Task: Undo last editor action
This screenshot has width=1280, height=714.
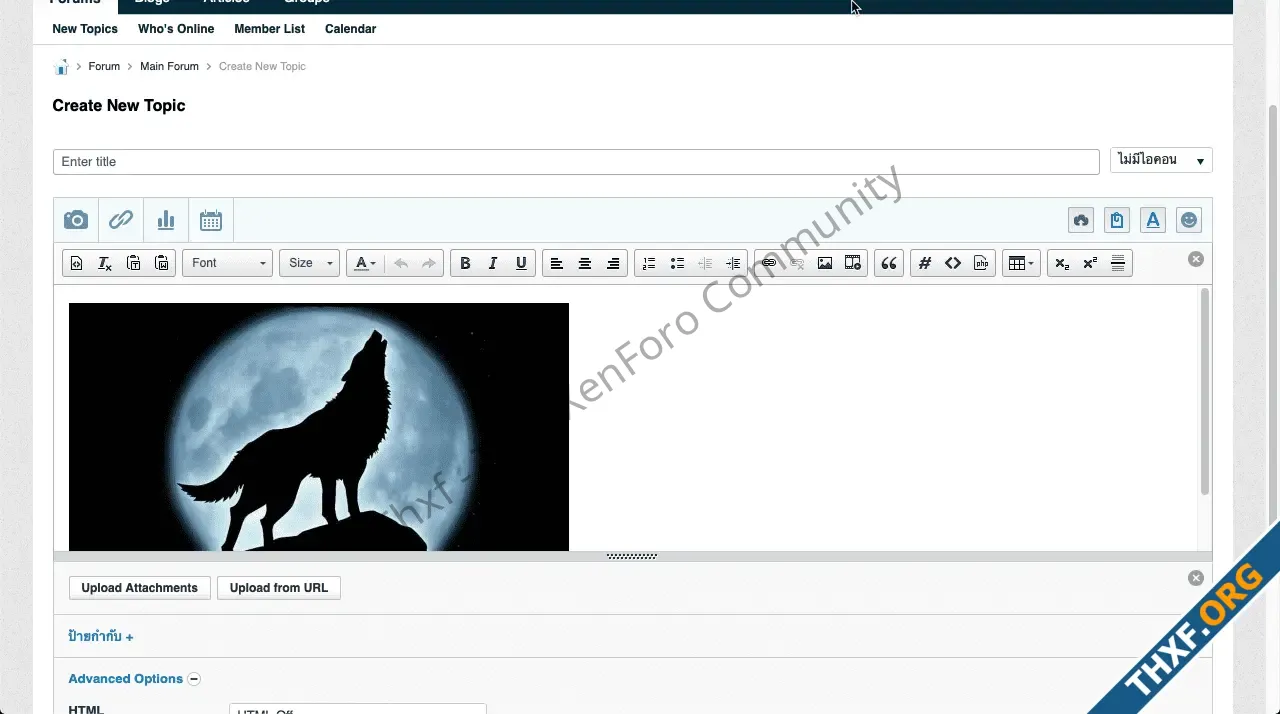Action: pyautogui.click(x=401, y=263)
